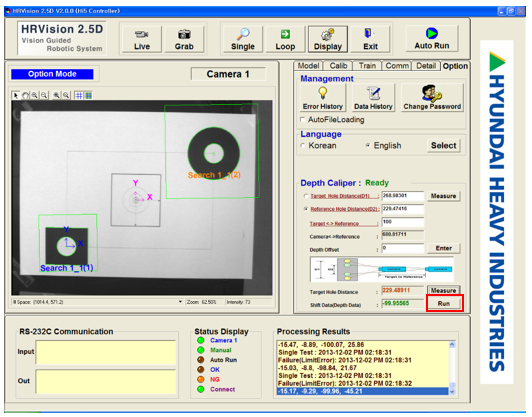Go to the Detail tab
This screenshot has height=417, width=532.
coord(426,66)
